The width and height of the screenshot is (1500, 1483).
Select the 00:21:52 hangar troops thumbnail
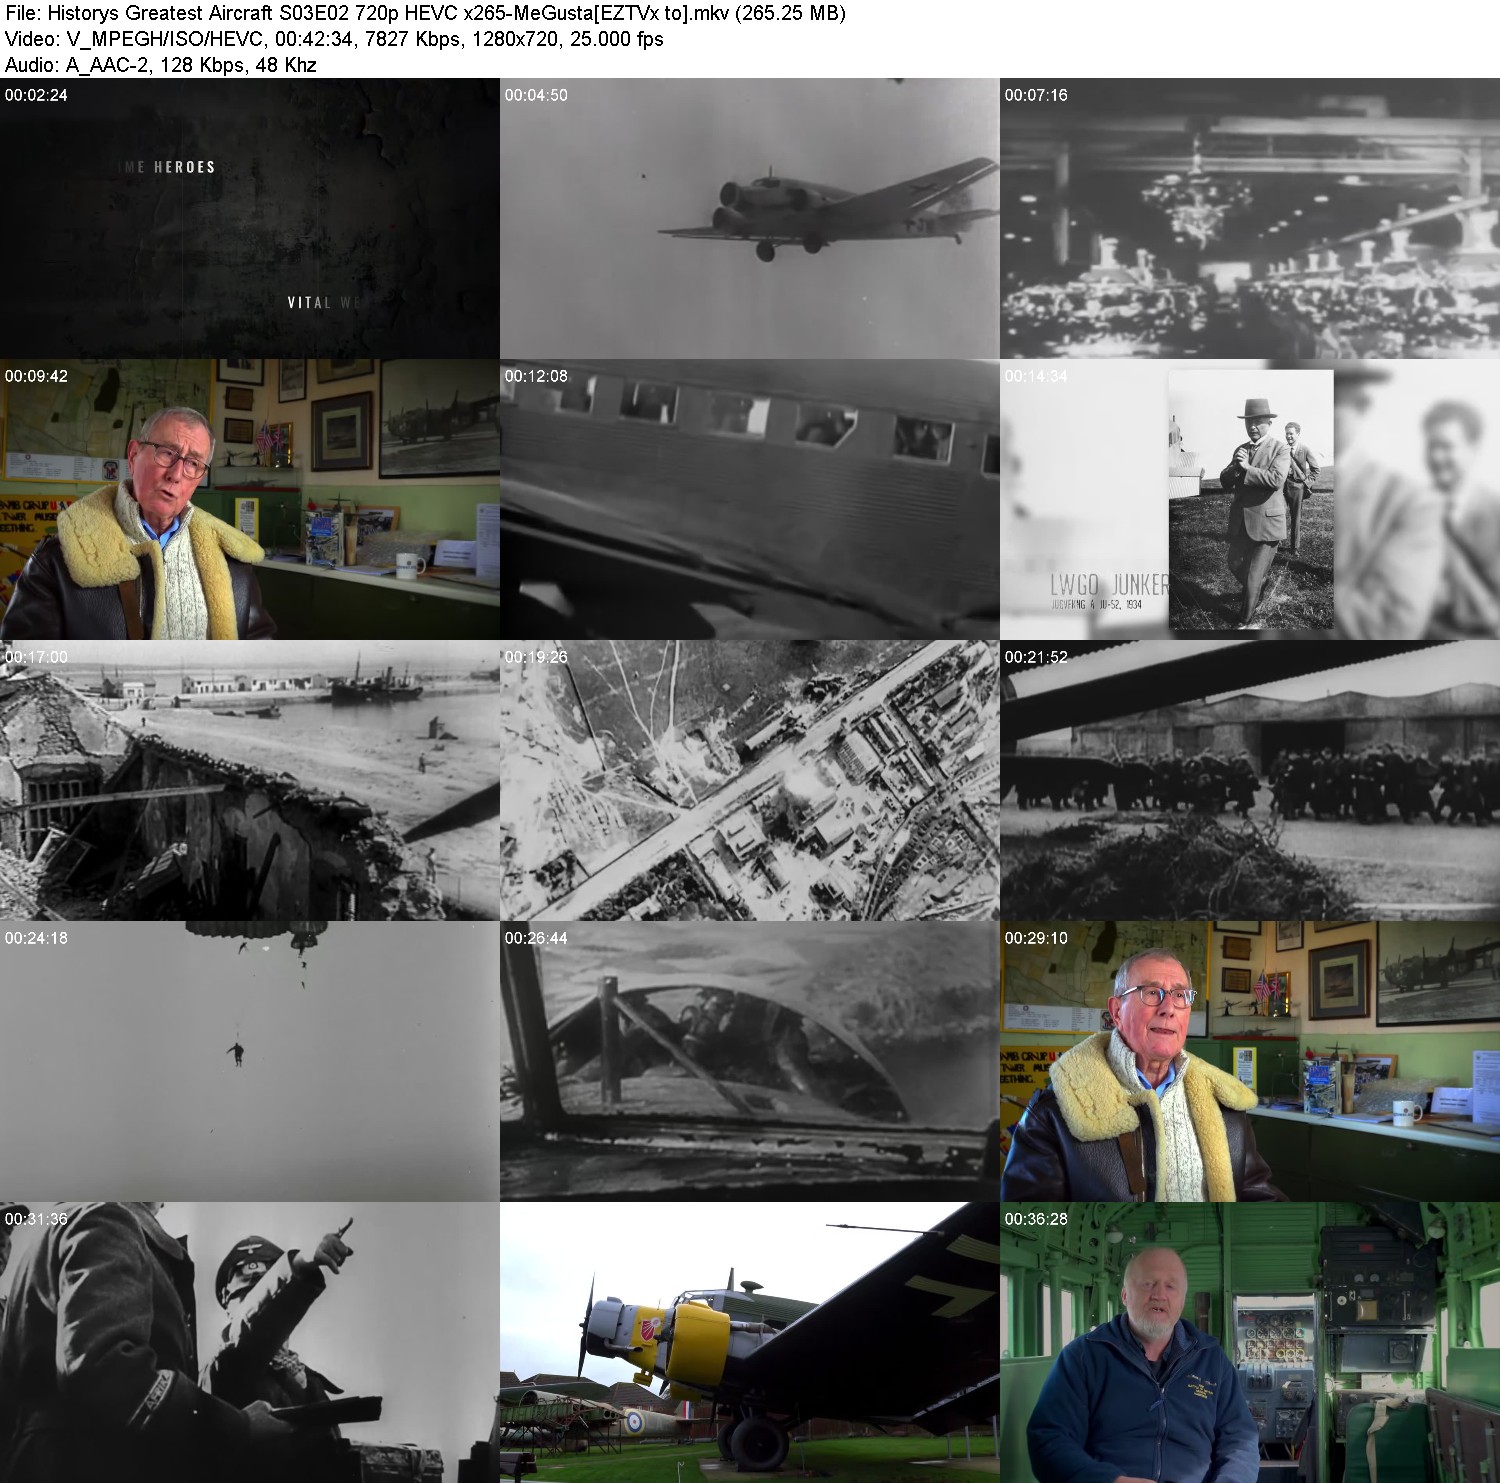(x=1250, y=781)
